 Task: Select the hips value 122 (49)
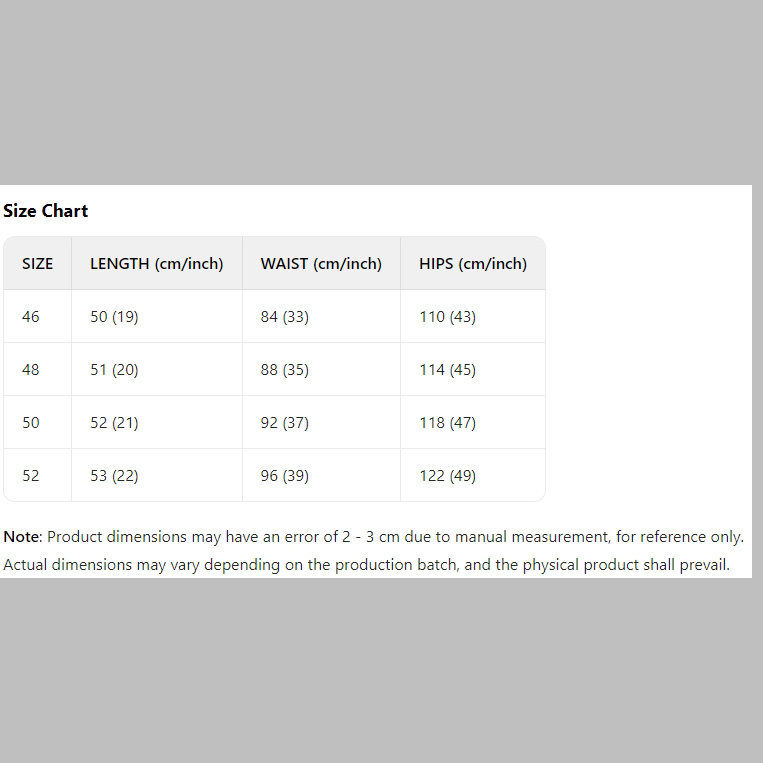click(448, 476)
